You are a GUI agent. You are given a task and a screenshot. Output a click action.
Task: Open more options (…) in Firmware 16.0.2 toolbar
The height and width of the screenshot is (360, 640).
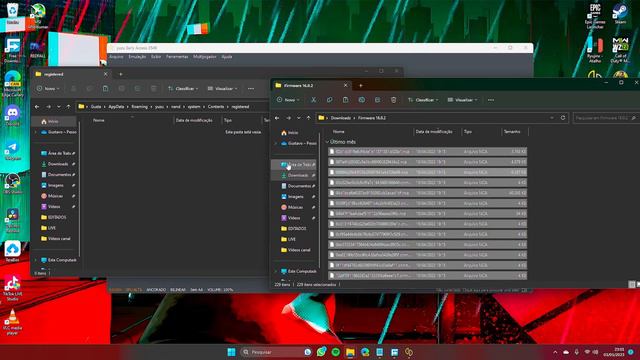491,100
